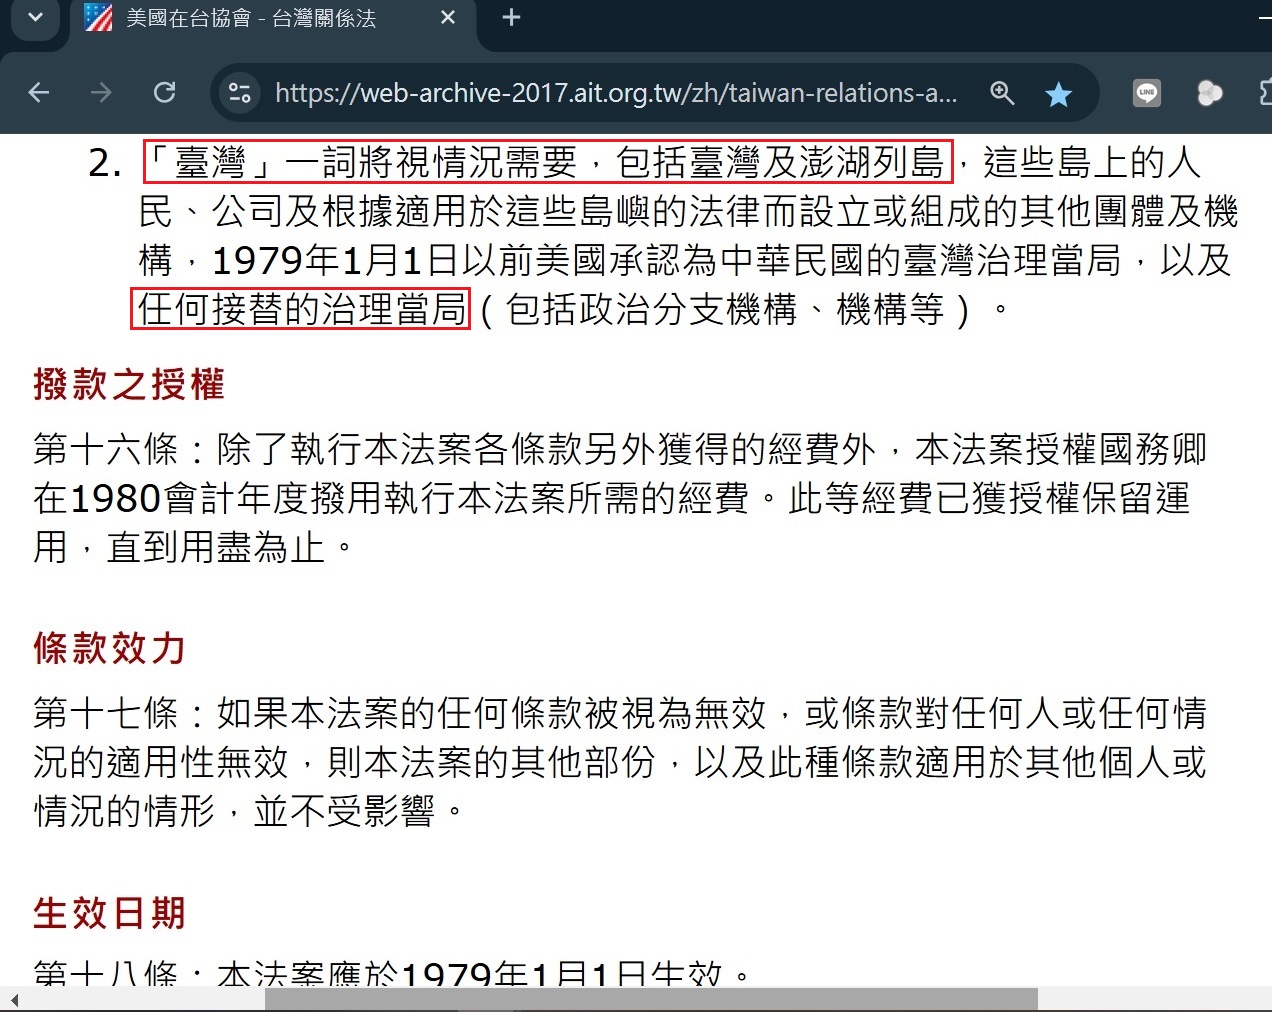Click the scrollbar left arrow
The image size is (1272, 1012).
(x=14, y=999)
